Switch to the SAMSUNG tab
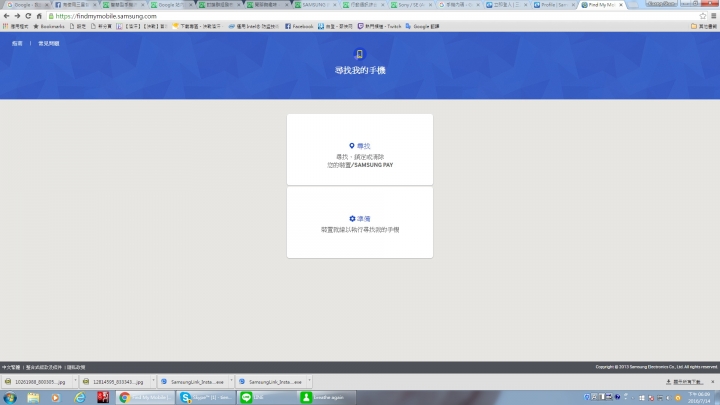The image size is (720, 405). click(x=315, y=5)
